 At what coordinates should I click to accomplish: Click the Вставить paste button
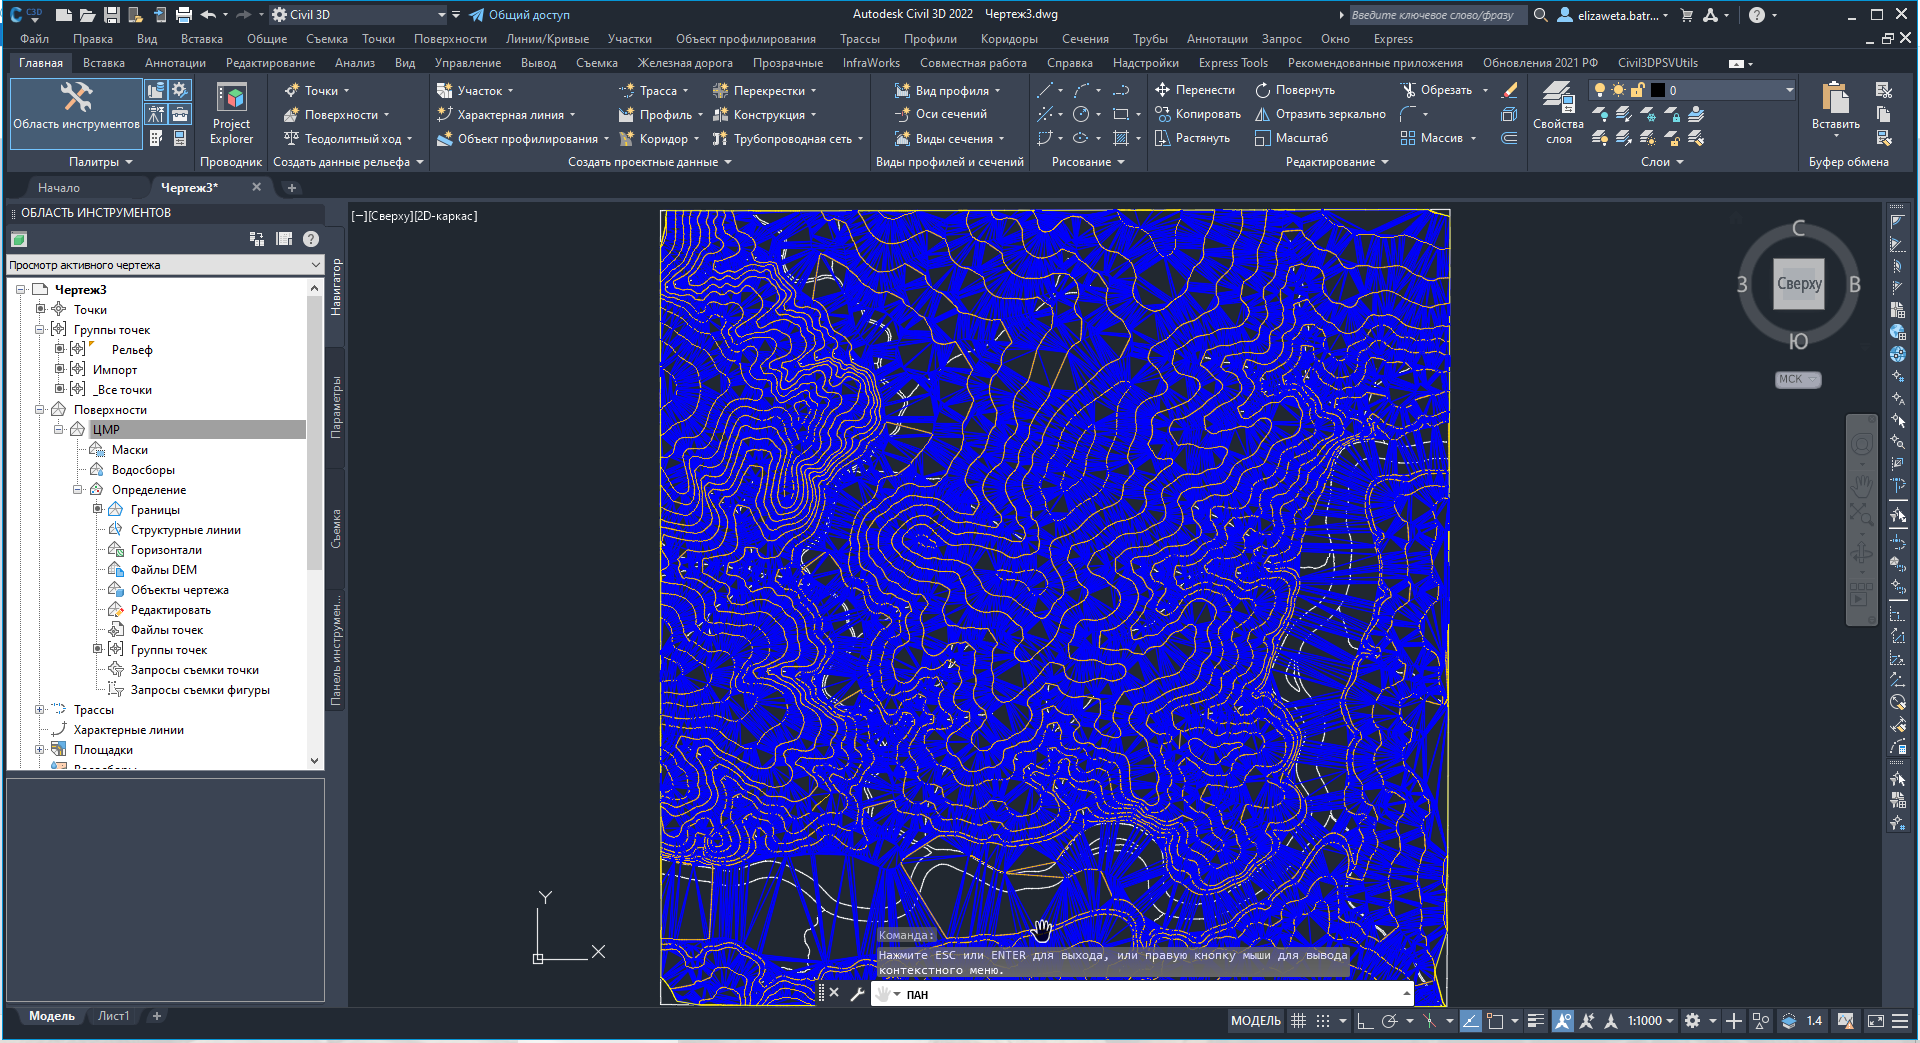pos(1835,107)
